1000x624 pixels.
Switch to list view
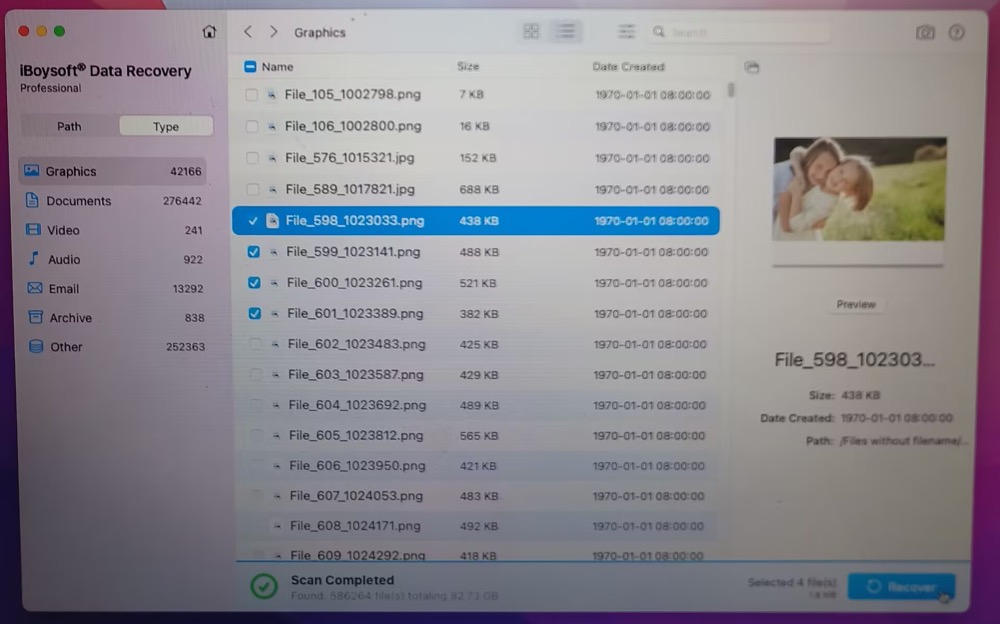(x=565, y=31)
